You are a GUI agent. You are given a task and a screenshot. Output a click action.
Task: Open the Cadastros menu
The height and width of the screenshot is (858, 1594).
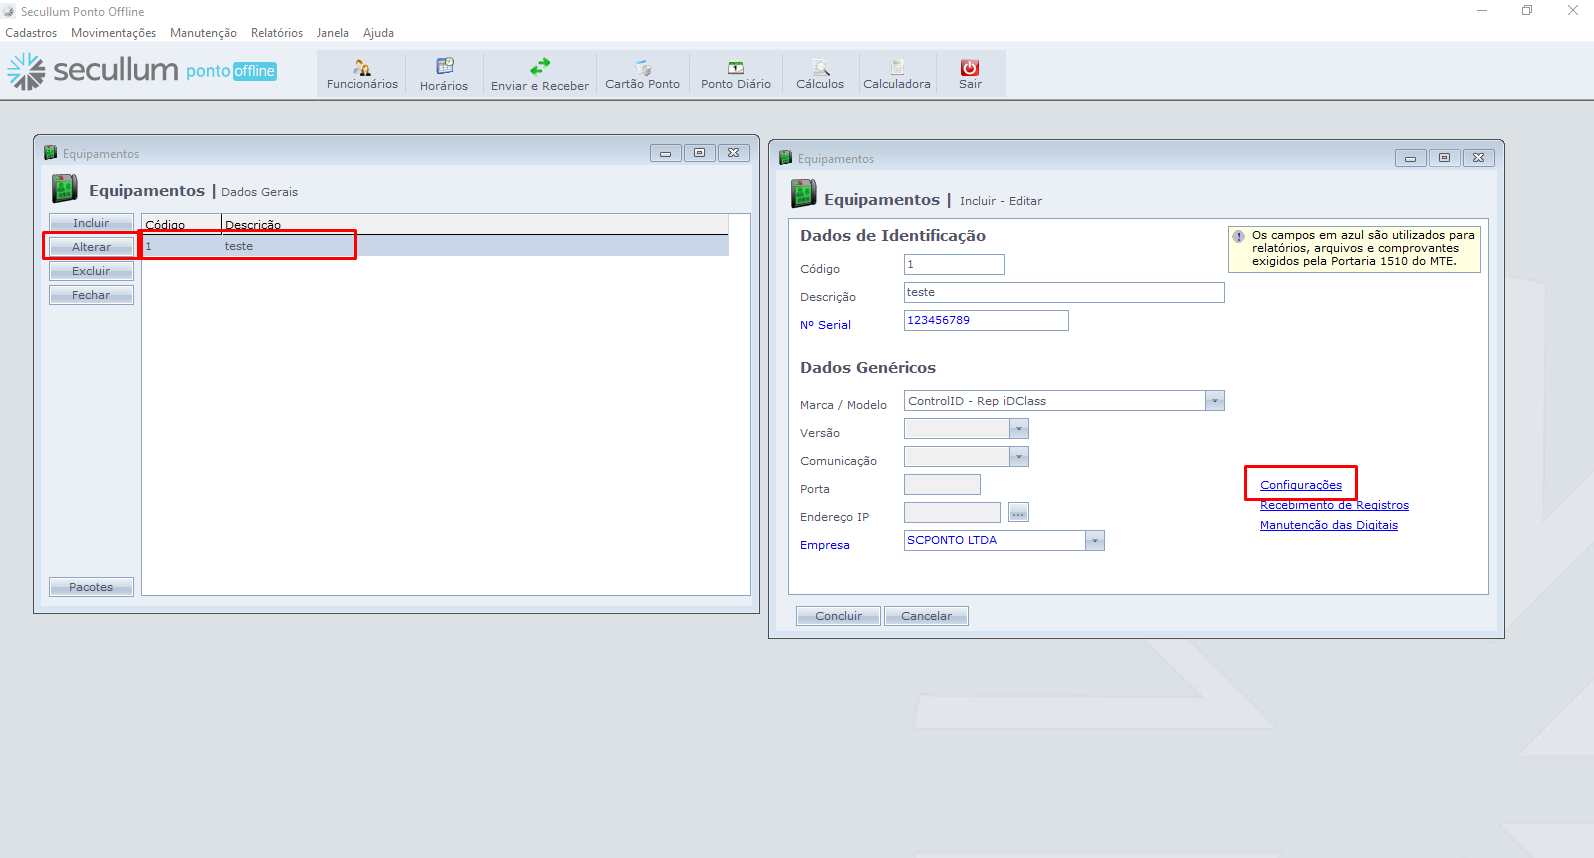coord(31,33)
